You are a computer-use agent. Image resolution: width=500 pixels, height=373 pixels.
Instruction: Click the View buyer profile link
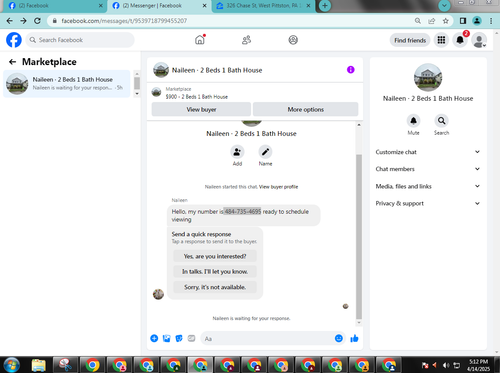[278, 187]
